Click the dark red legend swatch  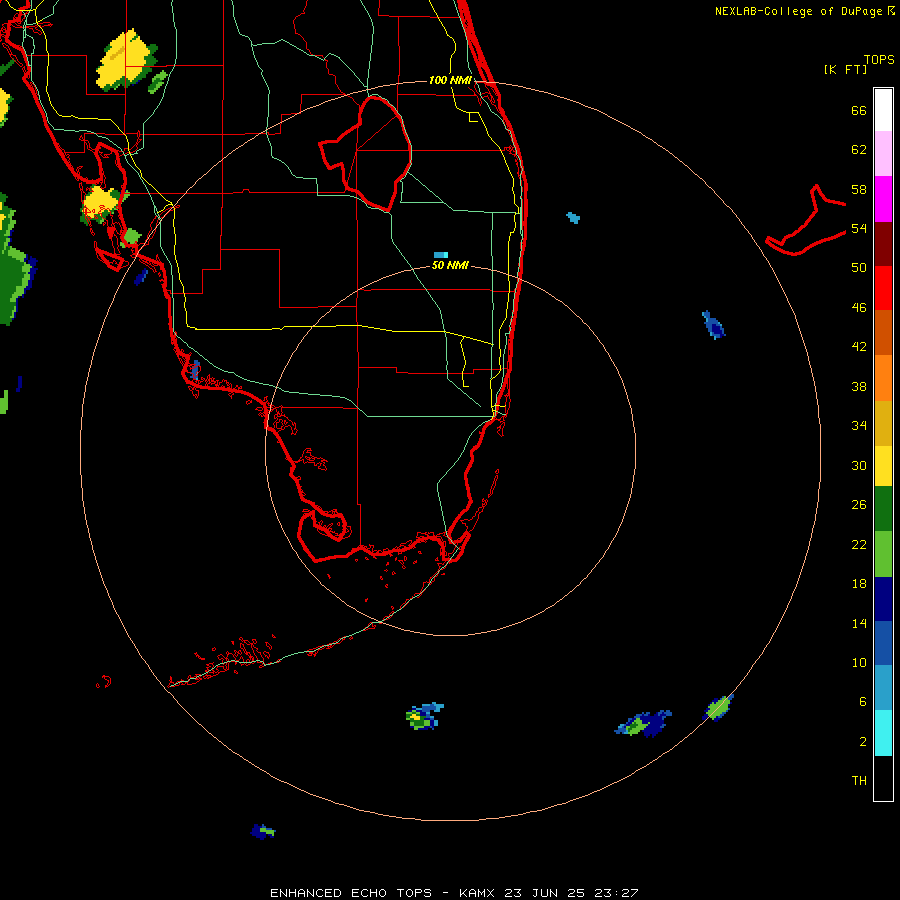[x=883, y=243]
